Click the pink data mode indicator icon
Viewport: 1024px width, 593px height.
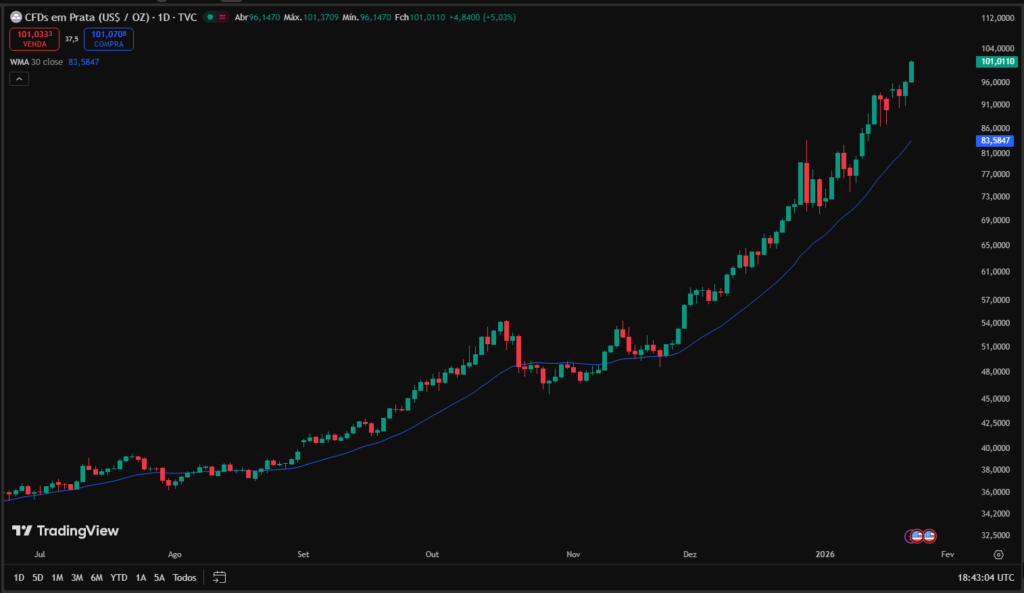(221, 18)
